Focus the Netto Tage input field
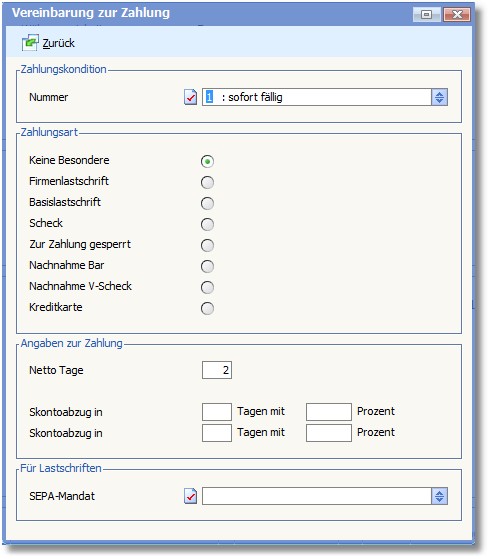 (x=217, y=370)
